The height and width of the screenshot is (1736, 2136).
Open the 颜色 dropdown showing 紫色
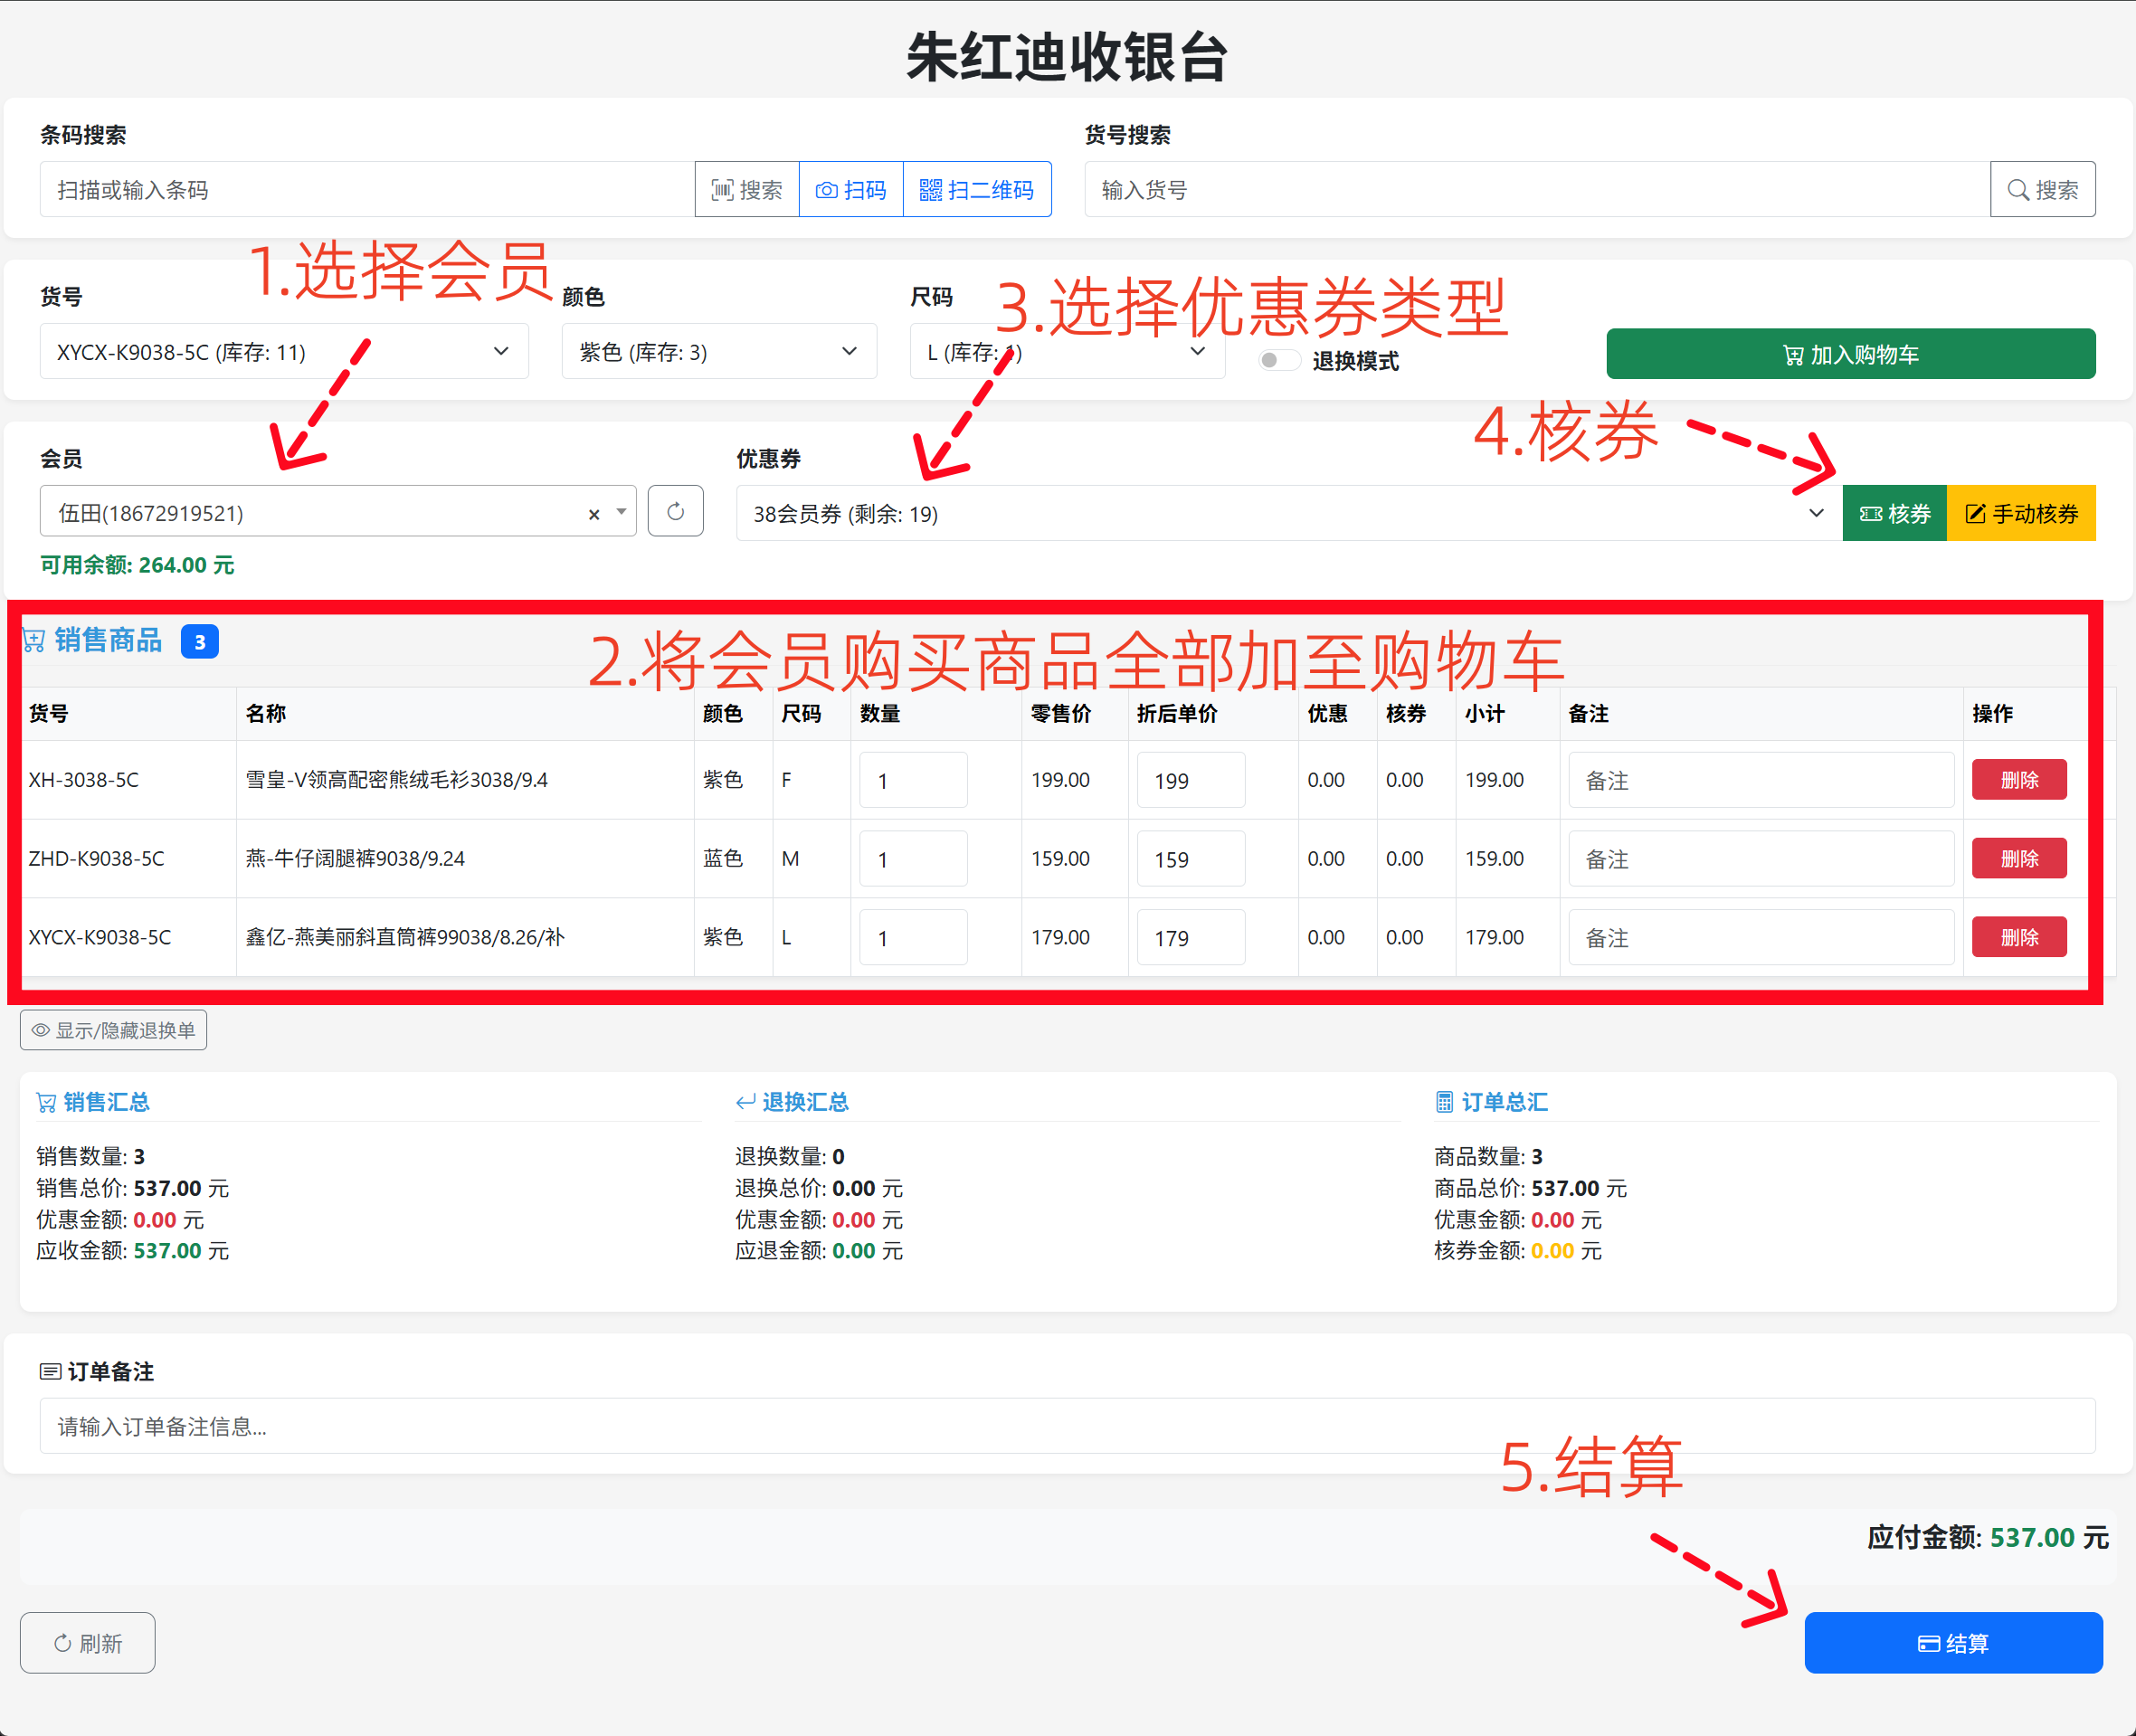pyautogui.click(x=718, y=351)
